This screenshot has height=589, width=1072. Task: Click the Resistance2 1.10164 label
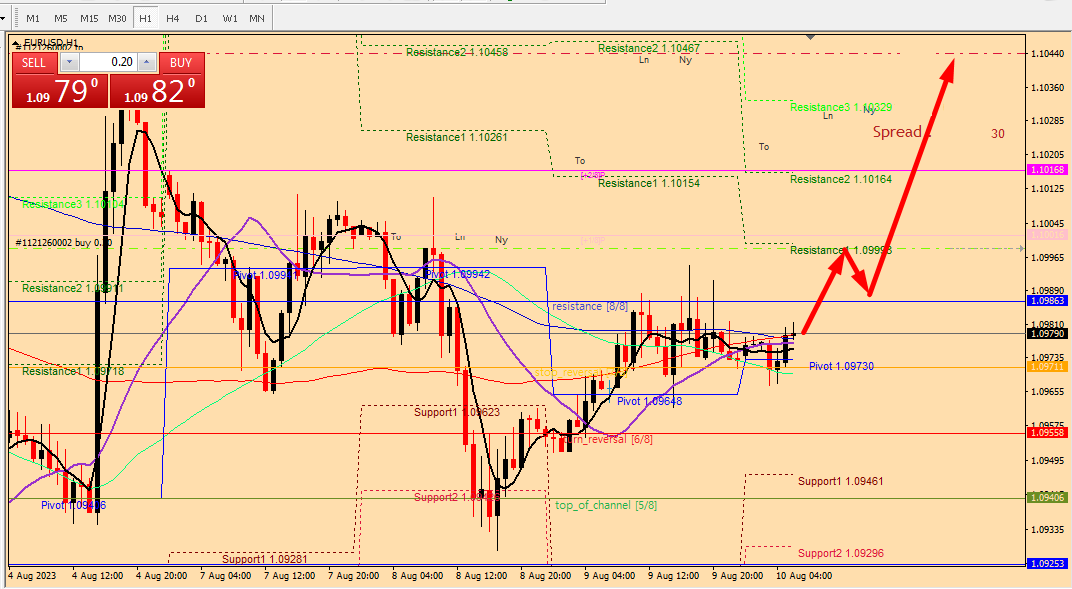coord(841,180)
